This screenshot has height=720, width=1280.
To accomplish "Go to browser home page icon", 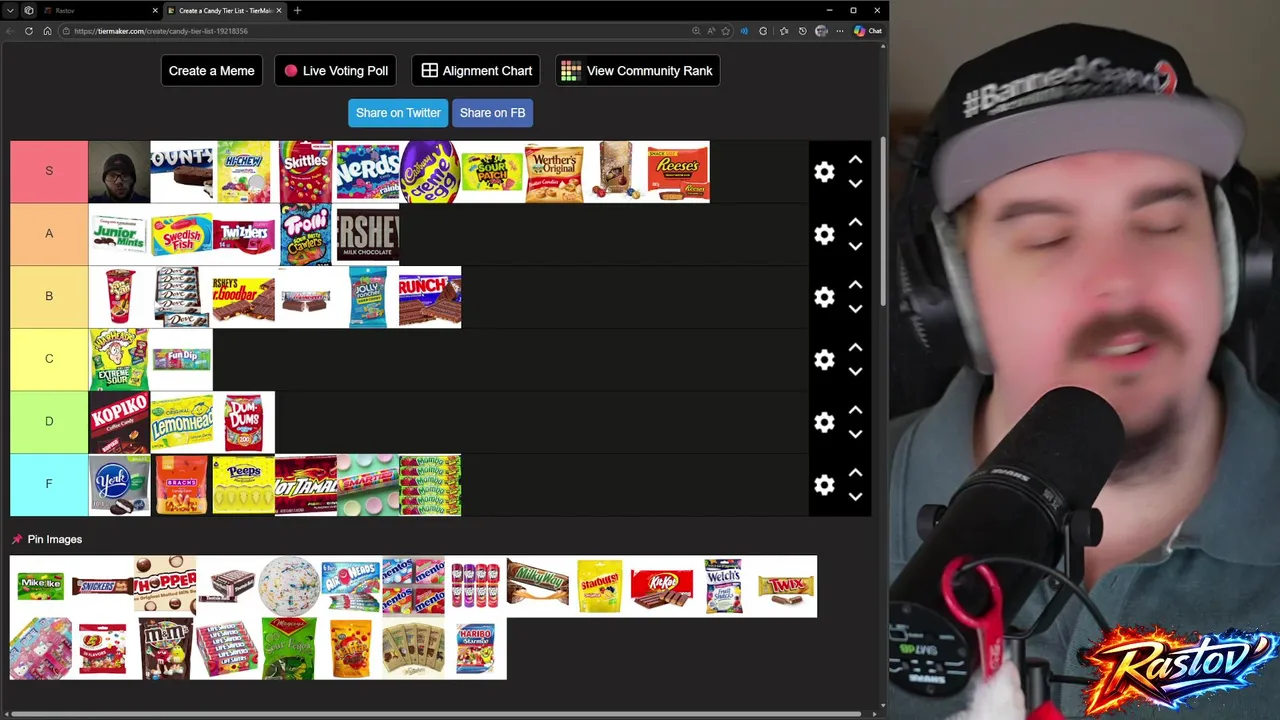I will click(47, 31).
